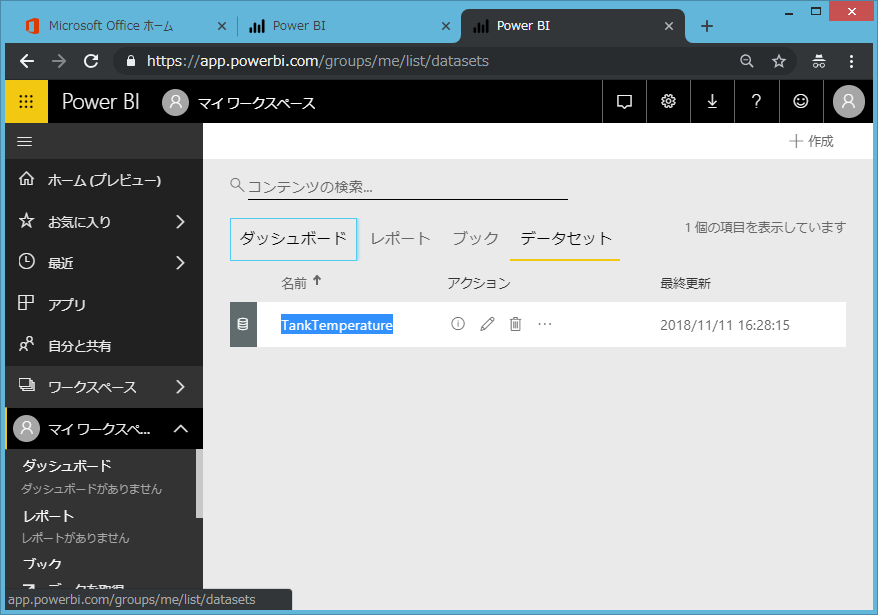Open the Power BI app launcher grid
The height and width of the screenshot is (615, 878).
[26, 101]
